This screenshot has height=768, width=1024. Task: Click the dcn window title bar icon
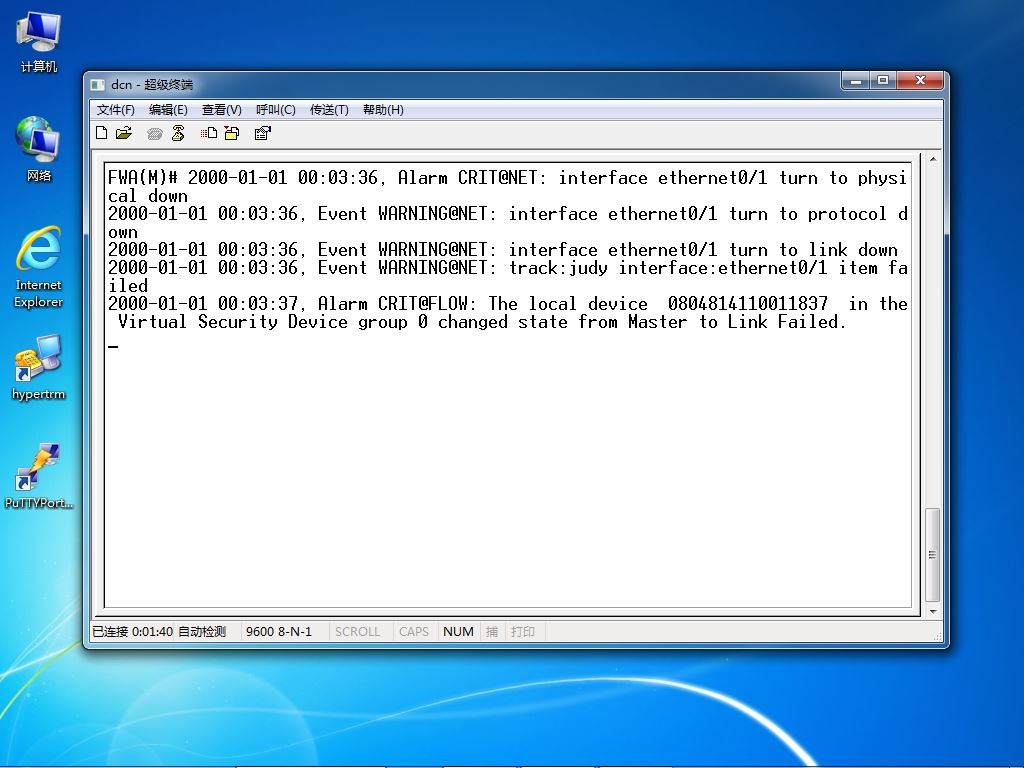[98, 84]
